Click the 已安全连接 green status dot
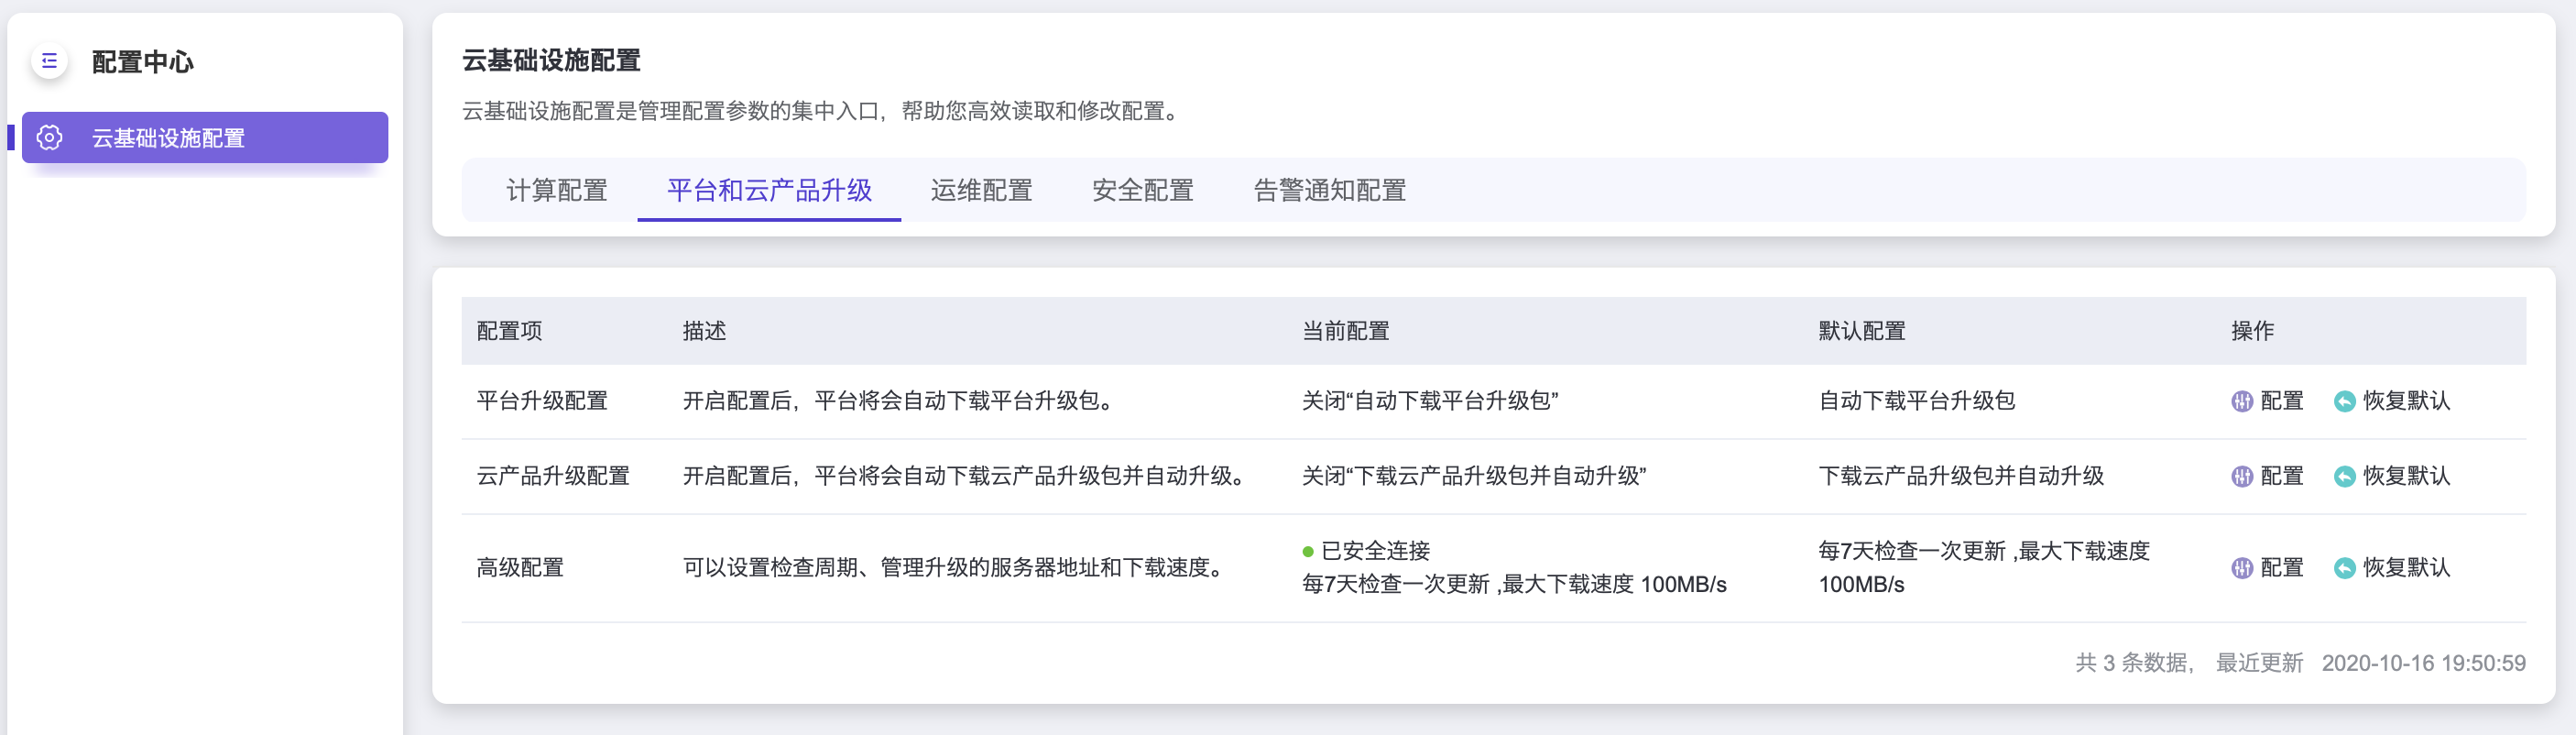 click(1308, 552)
